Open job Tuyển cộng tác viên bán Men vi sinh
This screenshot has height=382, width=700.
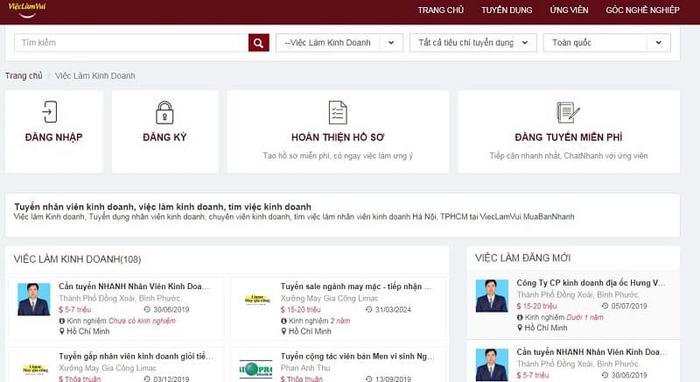357,356
